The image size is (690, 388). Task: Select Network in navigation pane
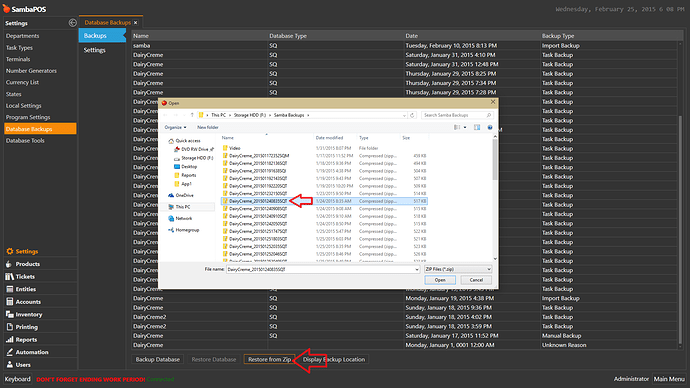pos(180,219)
